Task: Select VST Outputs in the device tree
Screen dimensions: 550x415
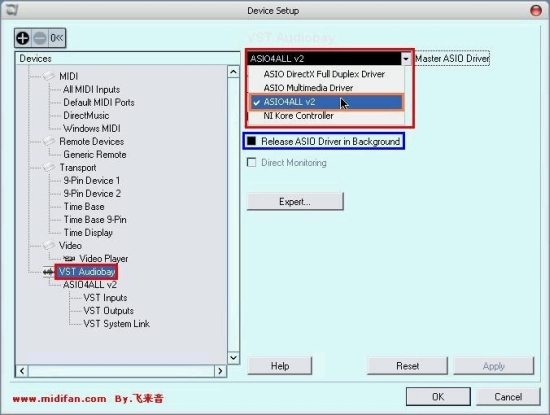Action: click(x=109, y=311)
